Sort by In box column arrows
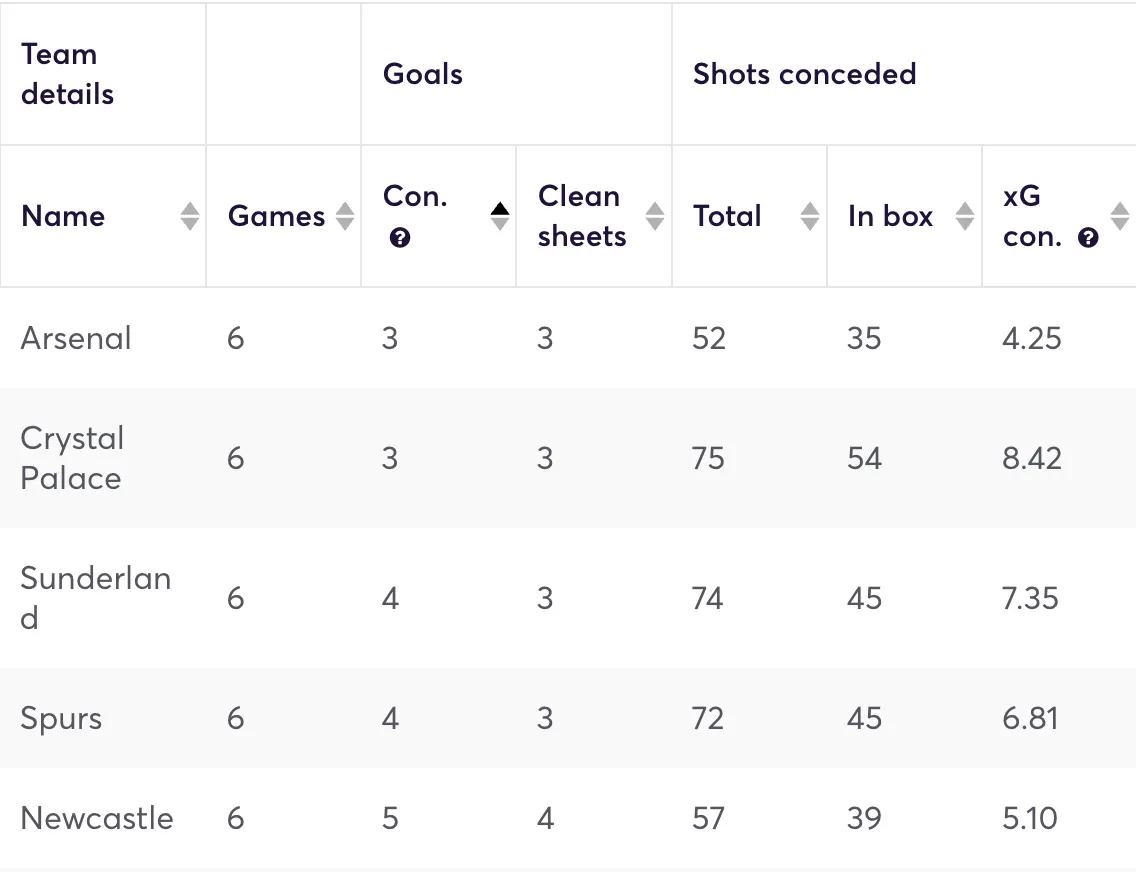The height and width of the screenshot is (872, 1136). [x=965, y=216]
